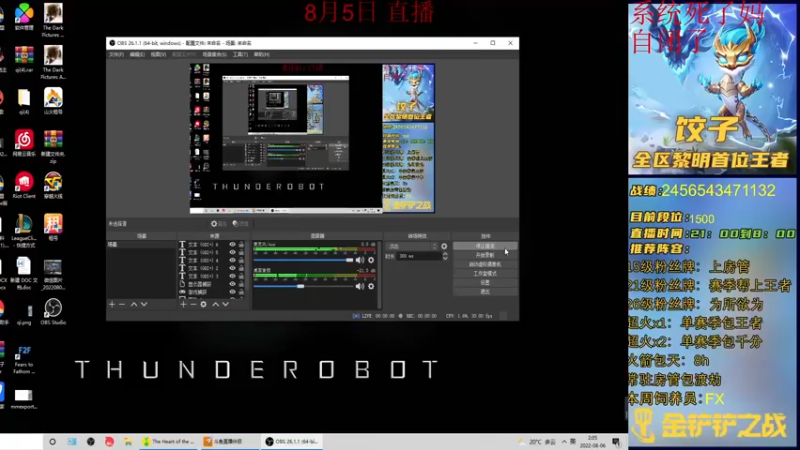Select the scene entry in scenes list
Image resolution: width=800 pixels, height=450 pixels.
click(x=141, y=245)
